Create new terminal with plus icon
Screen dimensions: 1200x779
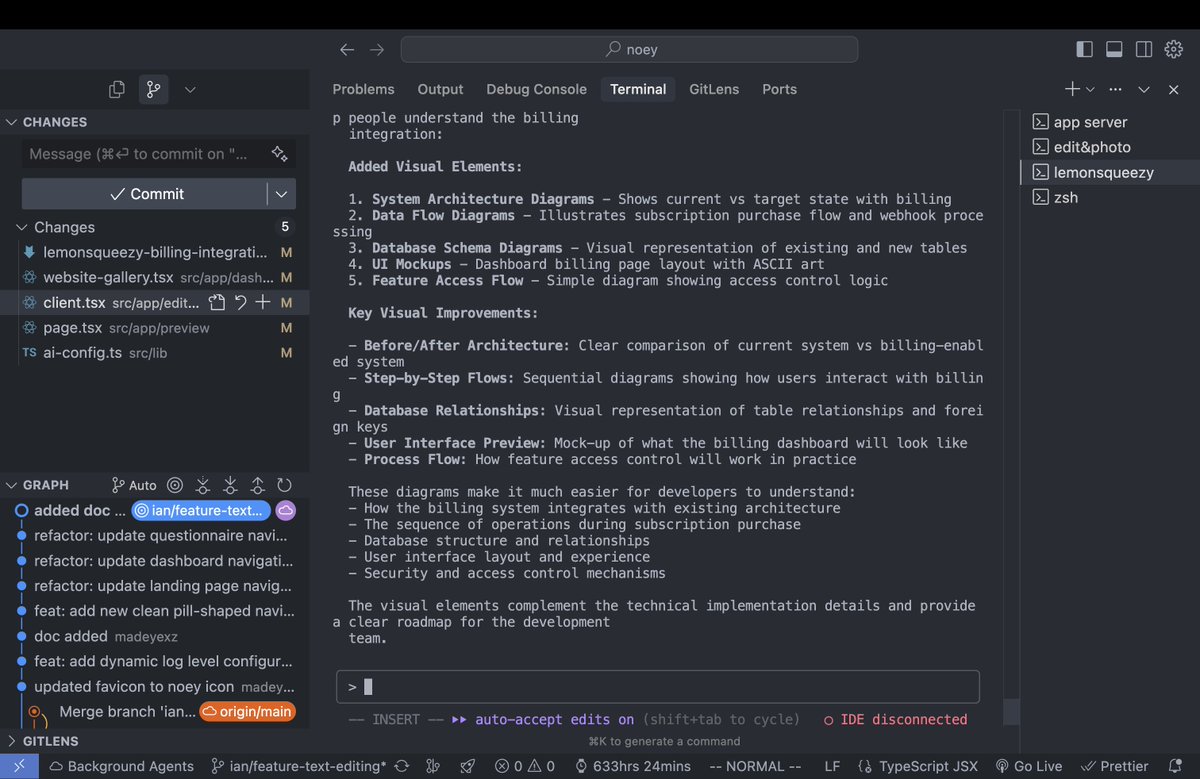click(x=1072, y=89)
